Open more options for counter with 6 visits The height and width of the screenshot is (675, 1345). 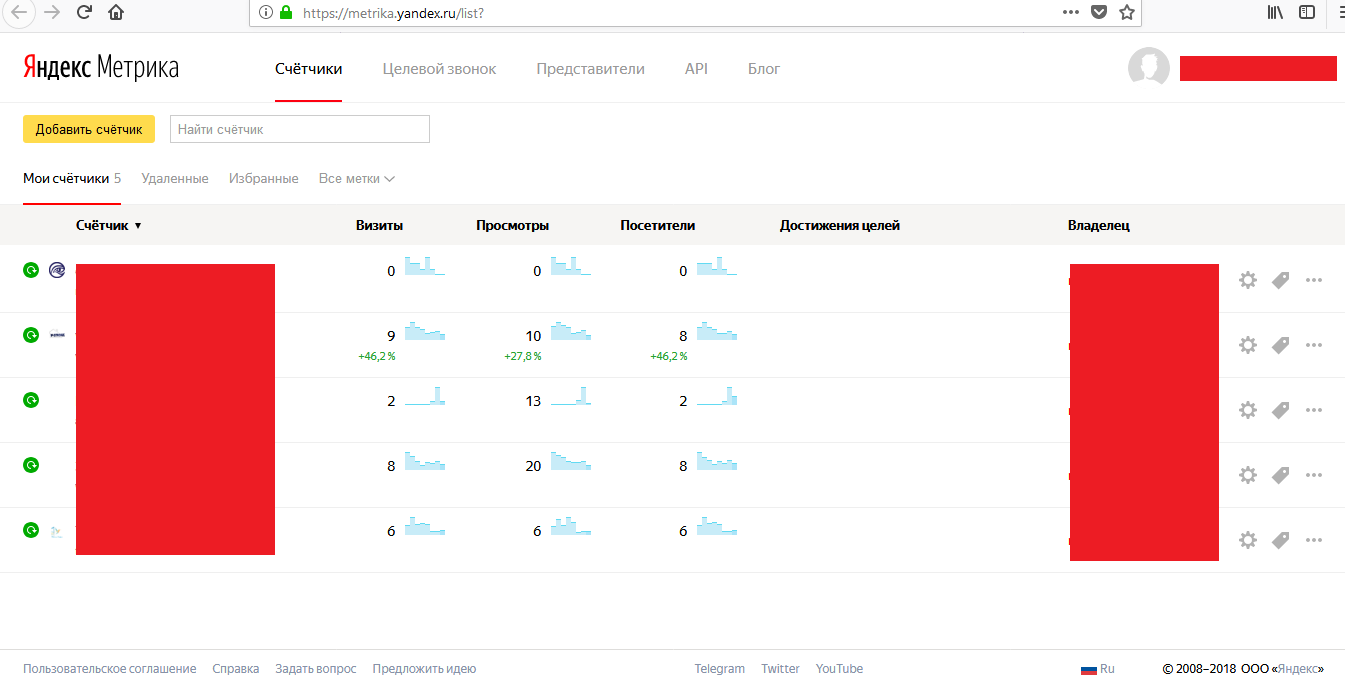click(x=1314, y=540)
